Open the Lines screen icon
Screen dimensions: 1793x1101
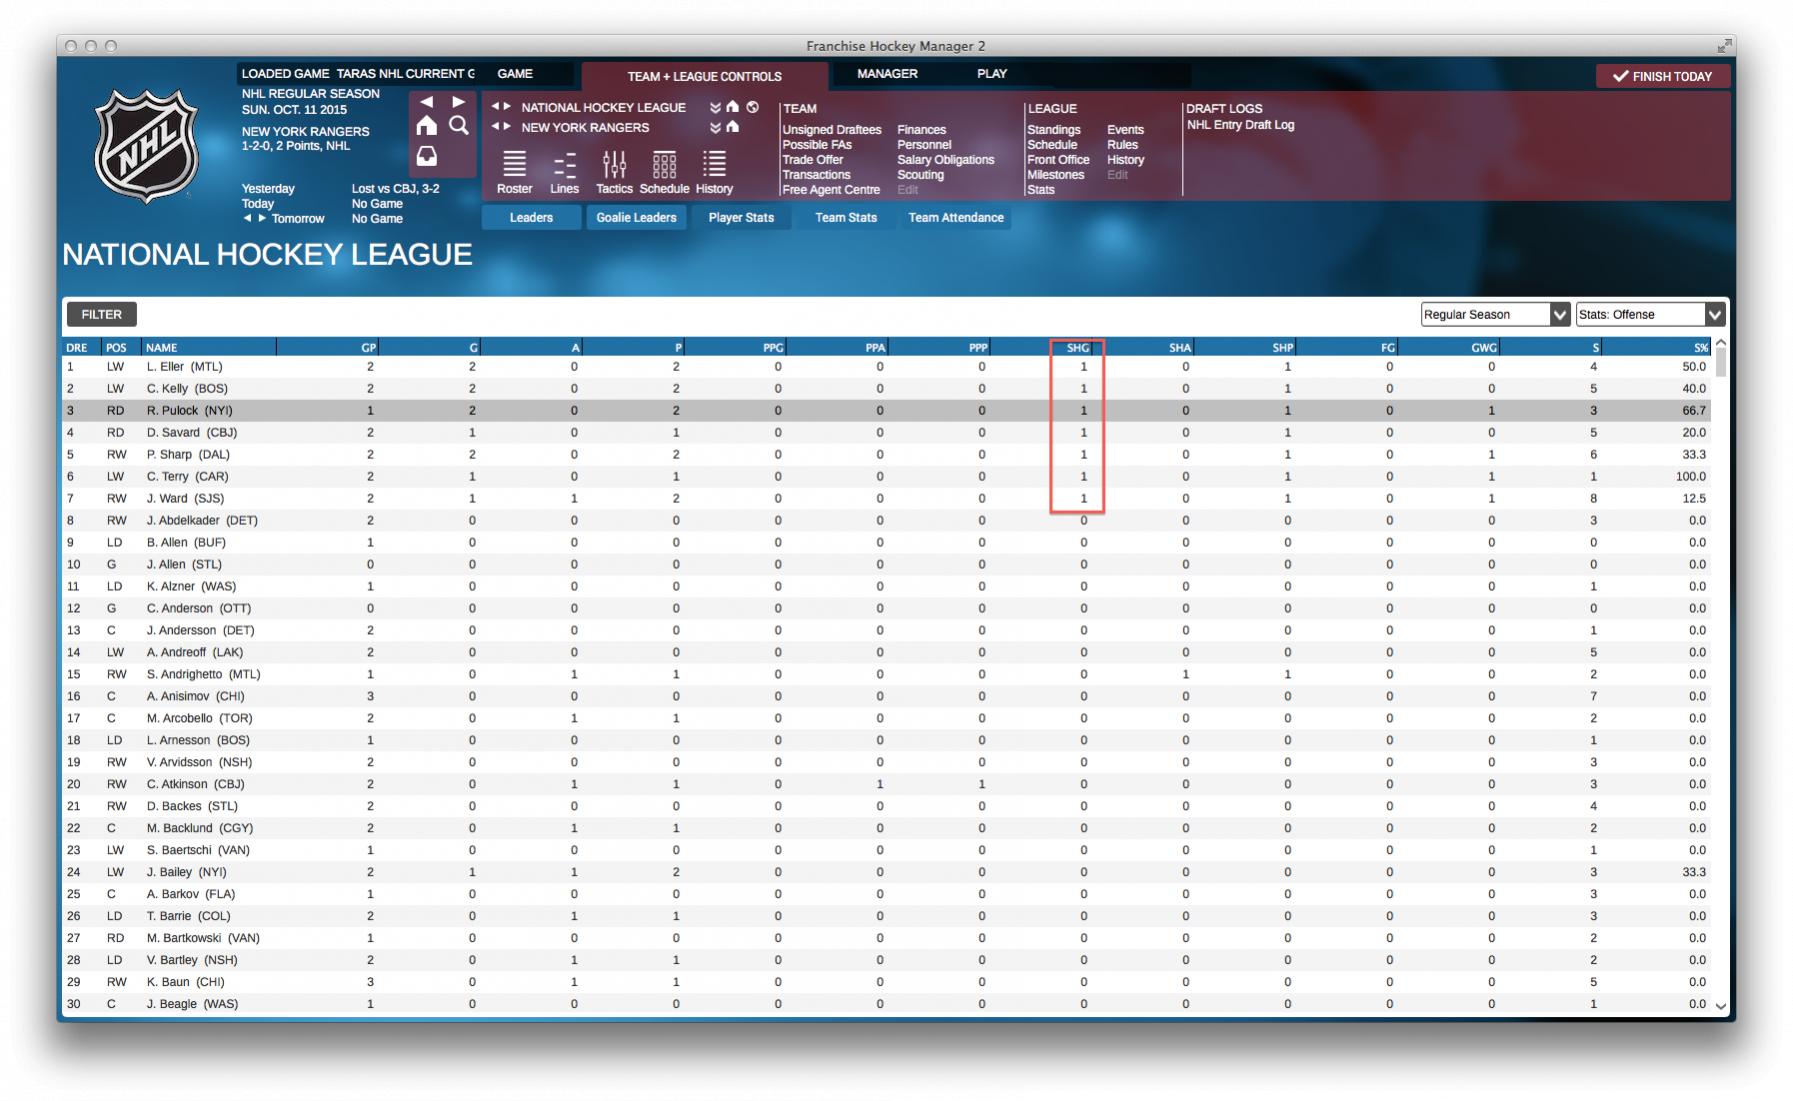click(564, 172)
